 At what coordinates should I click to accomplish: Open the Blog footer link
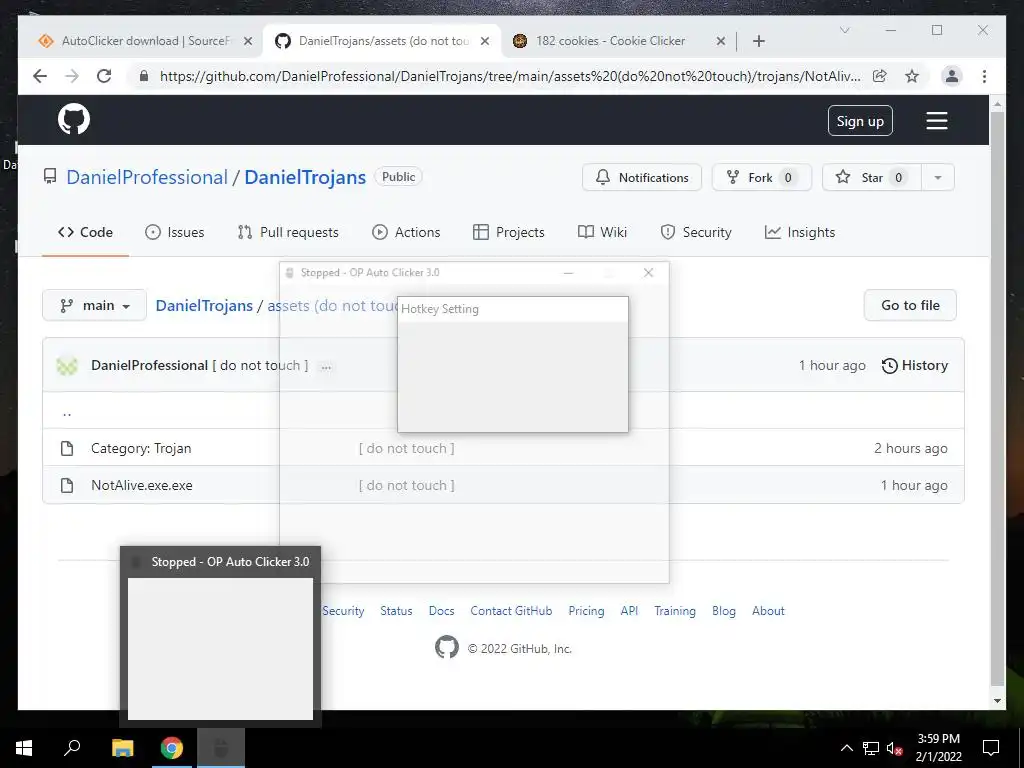click(724, 611)
